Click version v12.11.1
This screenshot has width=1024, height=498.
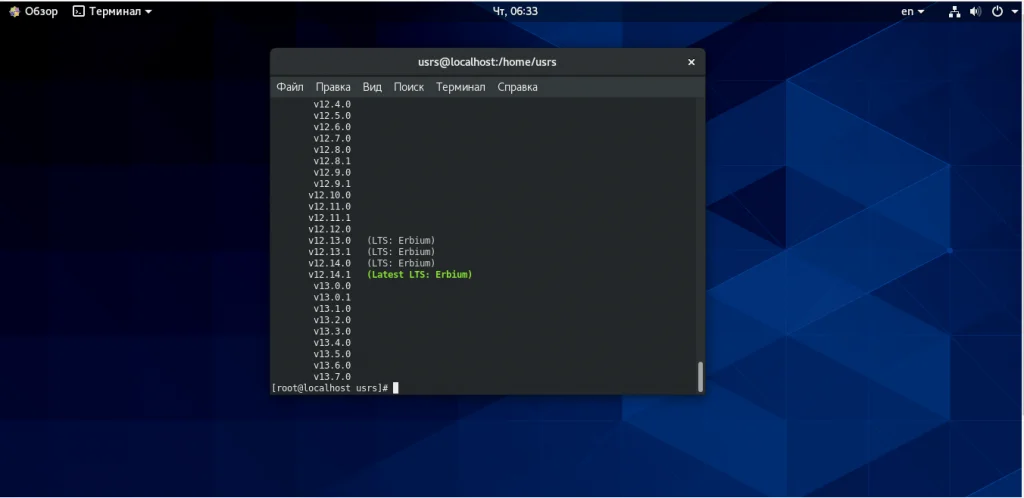tap(330, 218)
